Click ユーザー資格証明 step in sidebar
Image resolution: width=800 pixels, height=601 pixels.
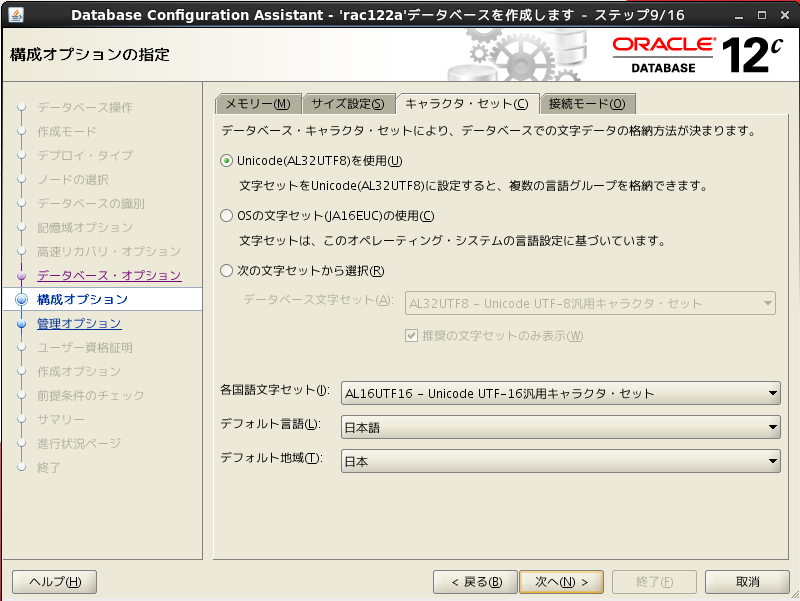pos(85,347)
